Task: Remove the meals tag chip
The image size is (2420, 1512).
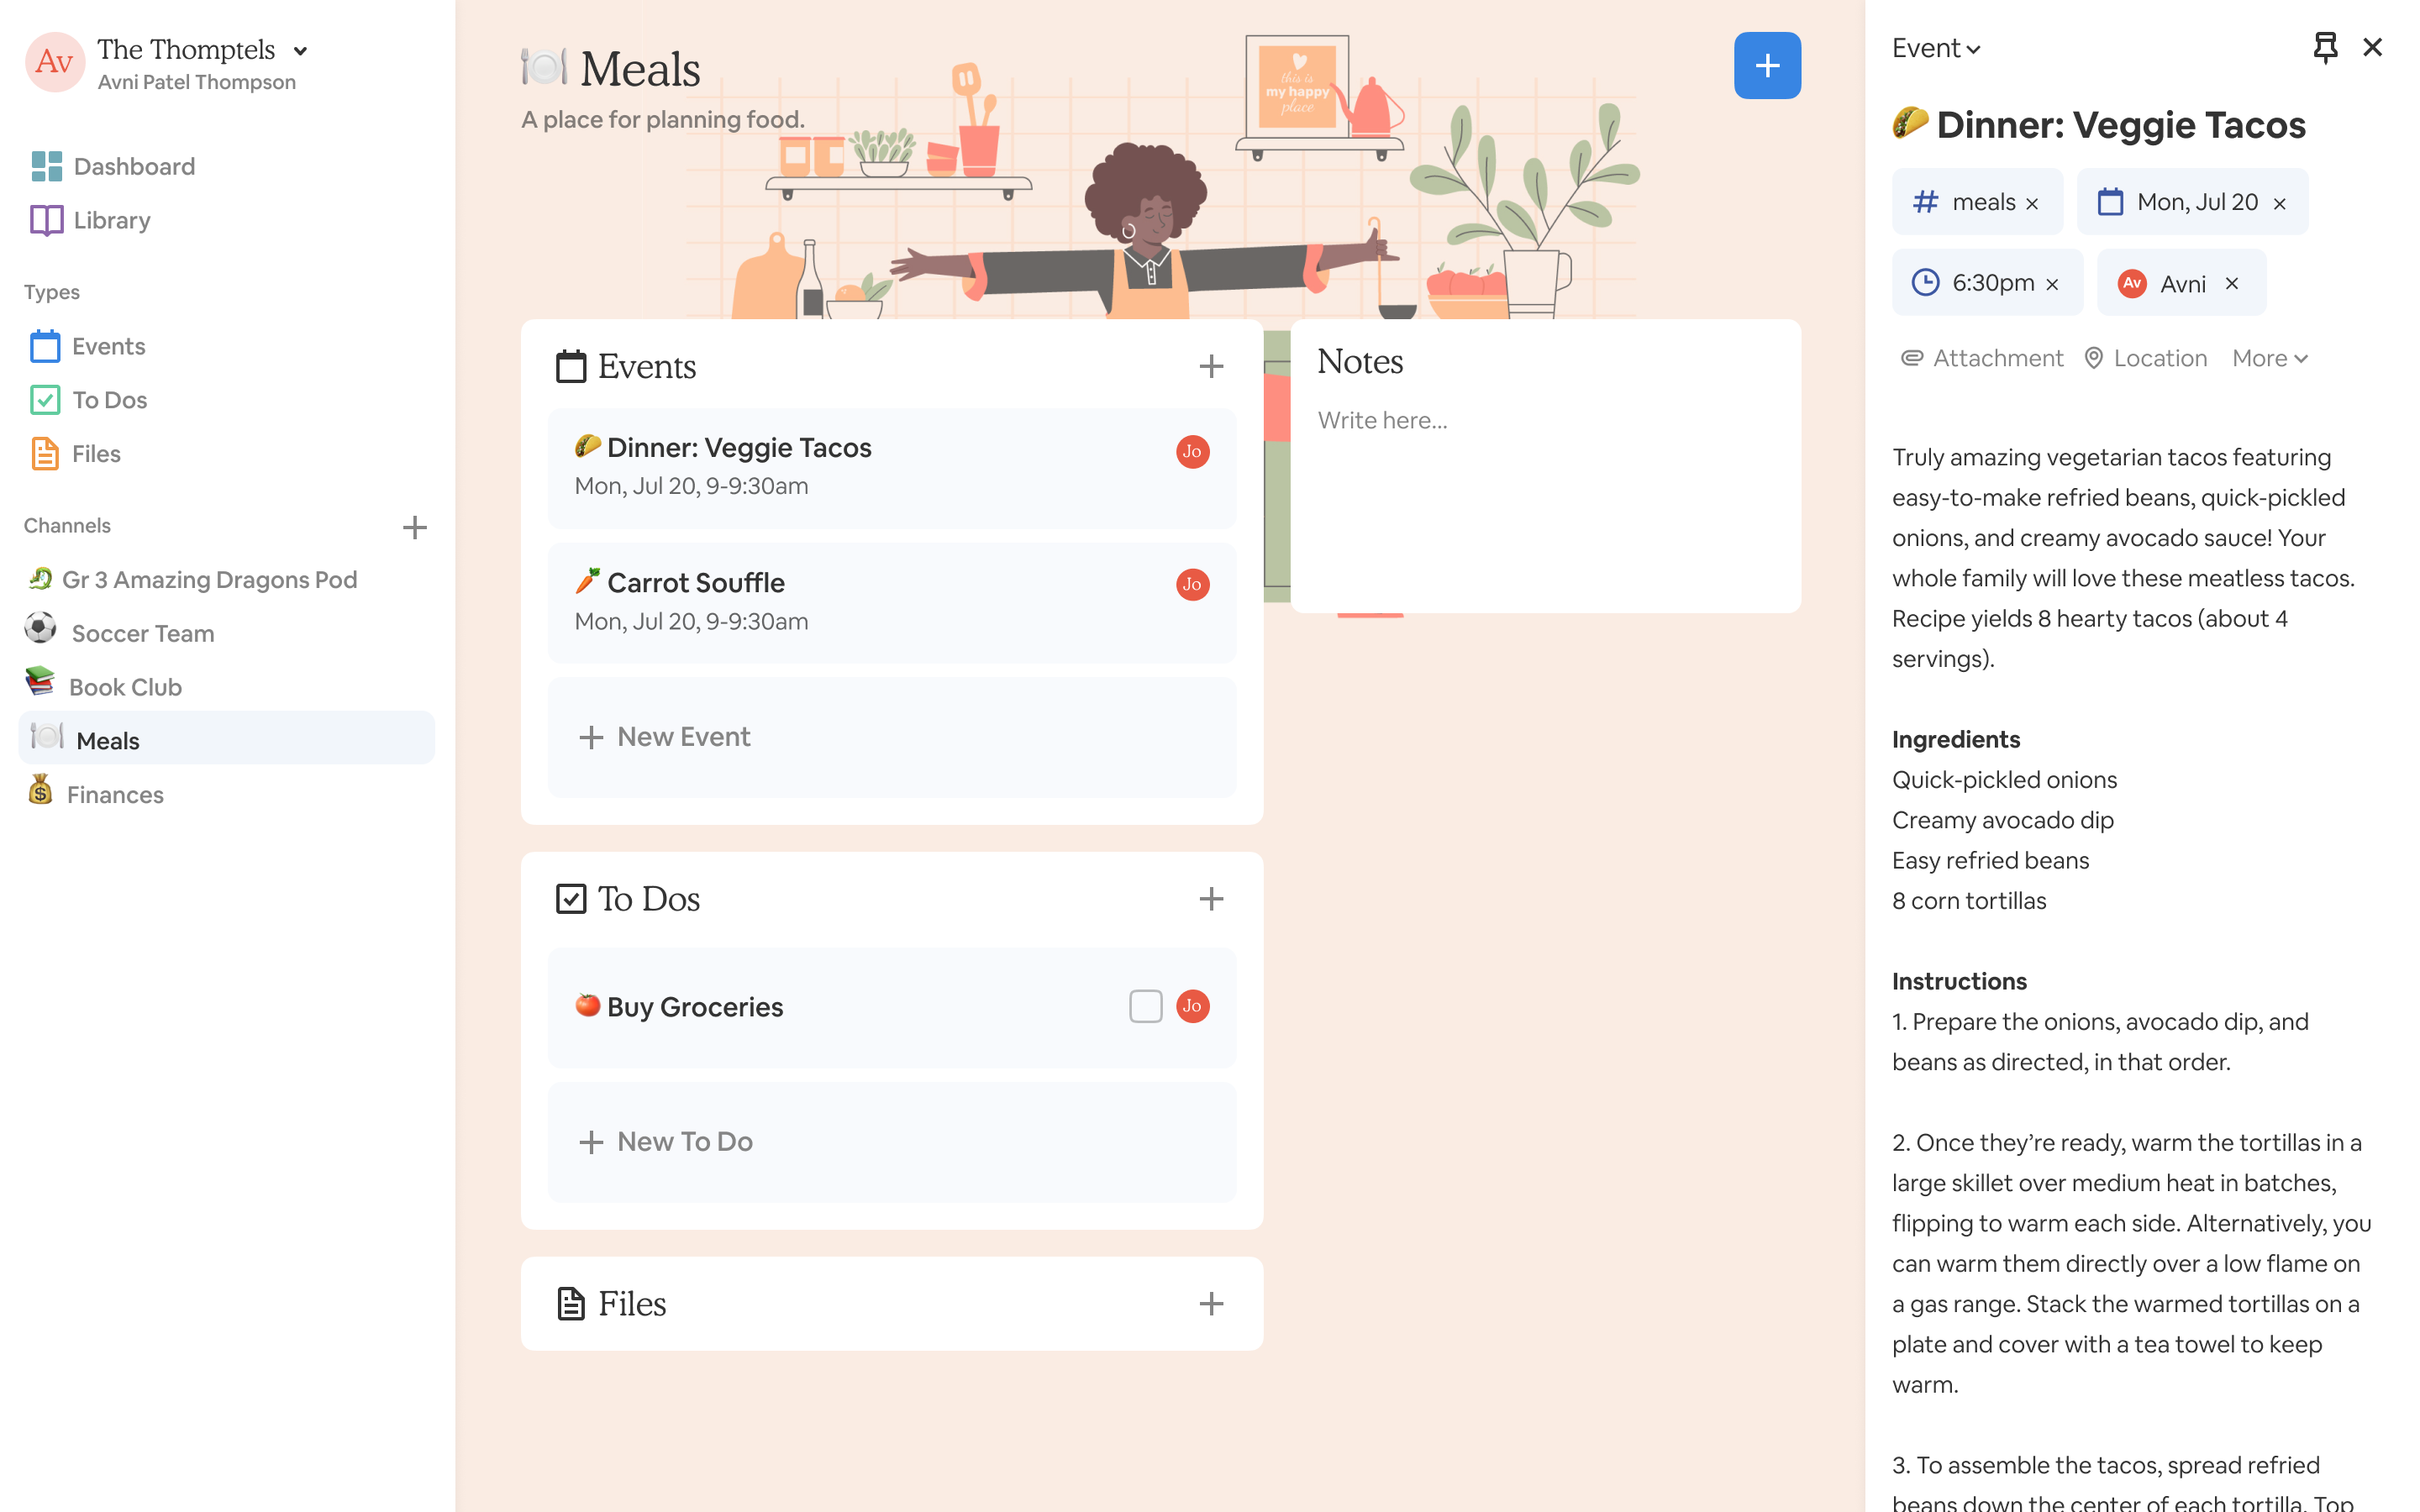Action: (x=2032, y=204)
